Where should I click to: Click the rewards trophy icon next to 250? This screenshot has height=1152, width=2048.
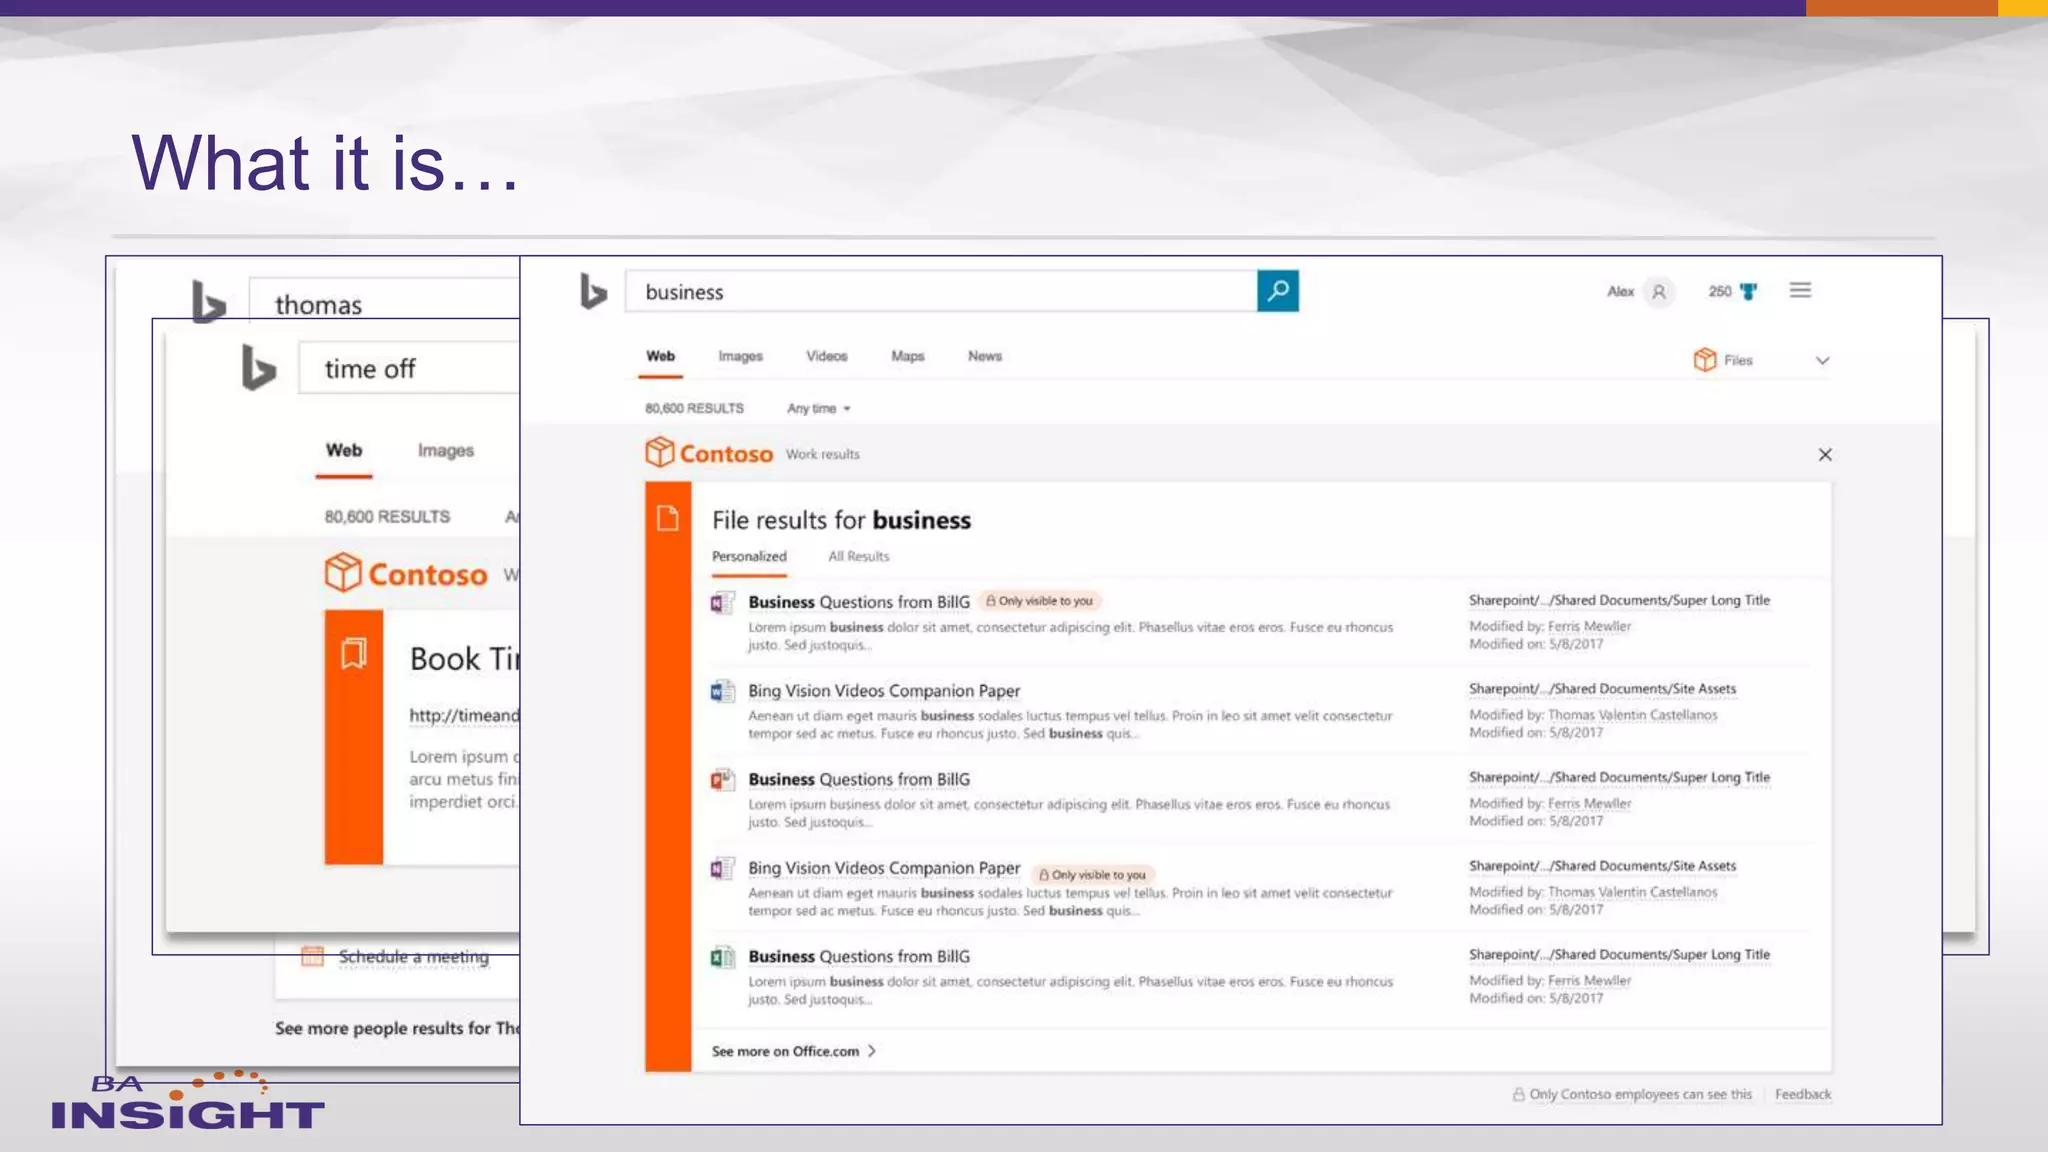point(1748,292)
